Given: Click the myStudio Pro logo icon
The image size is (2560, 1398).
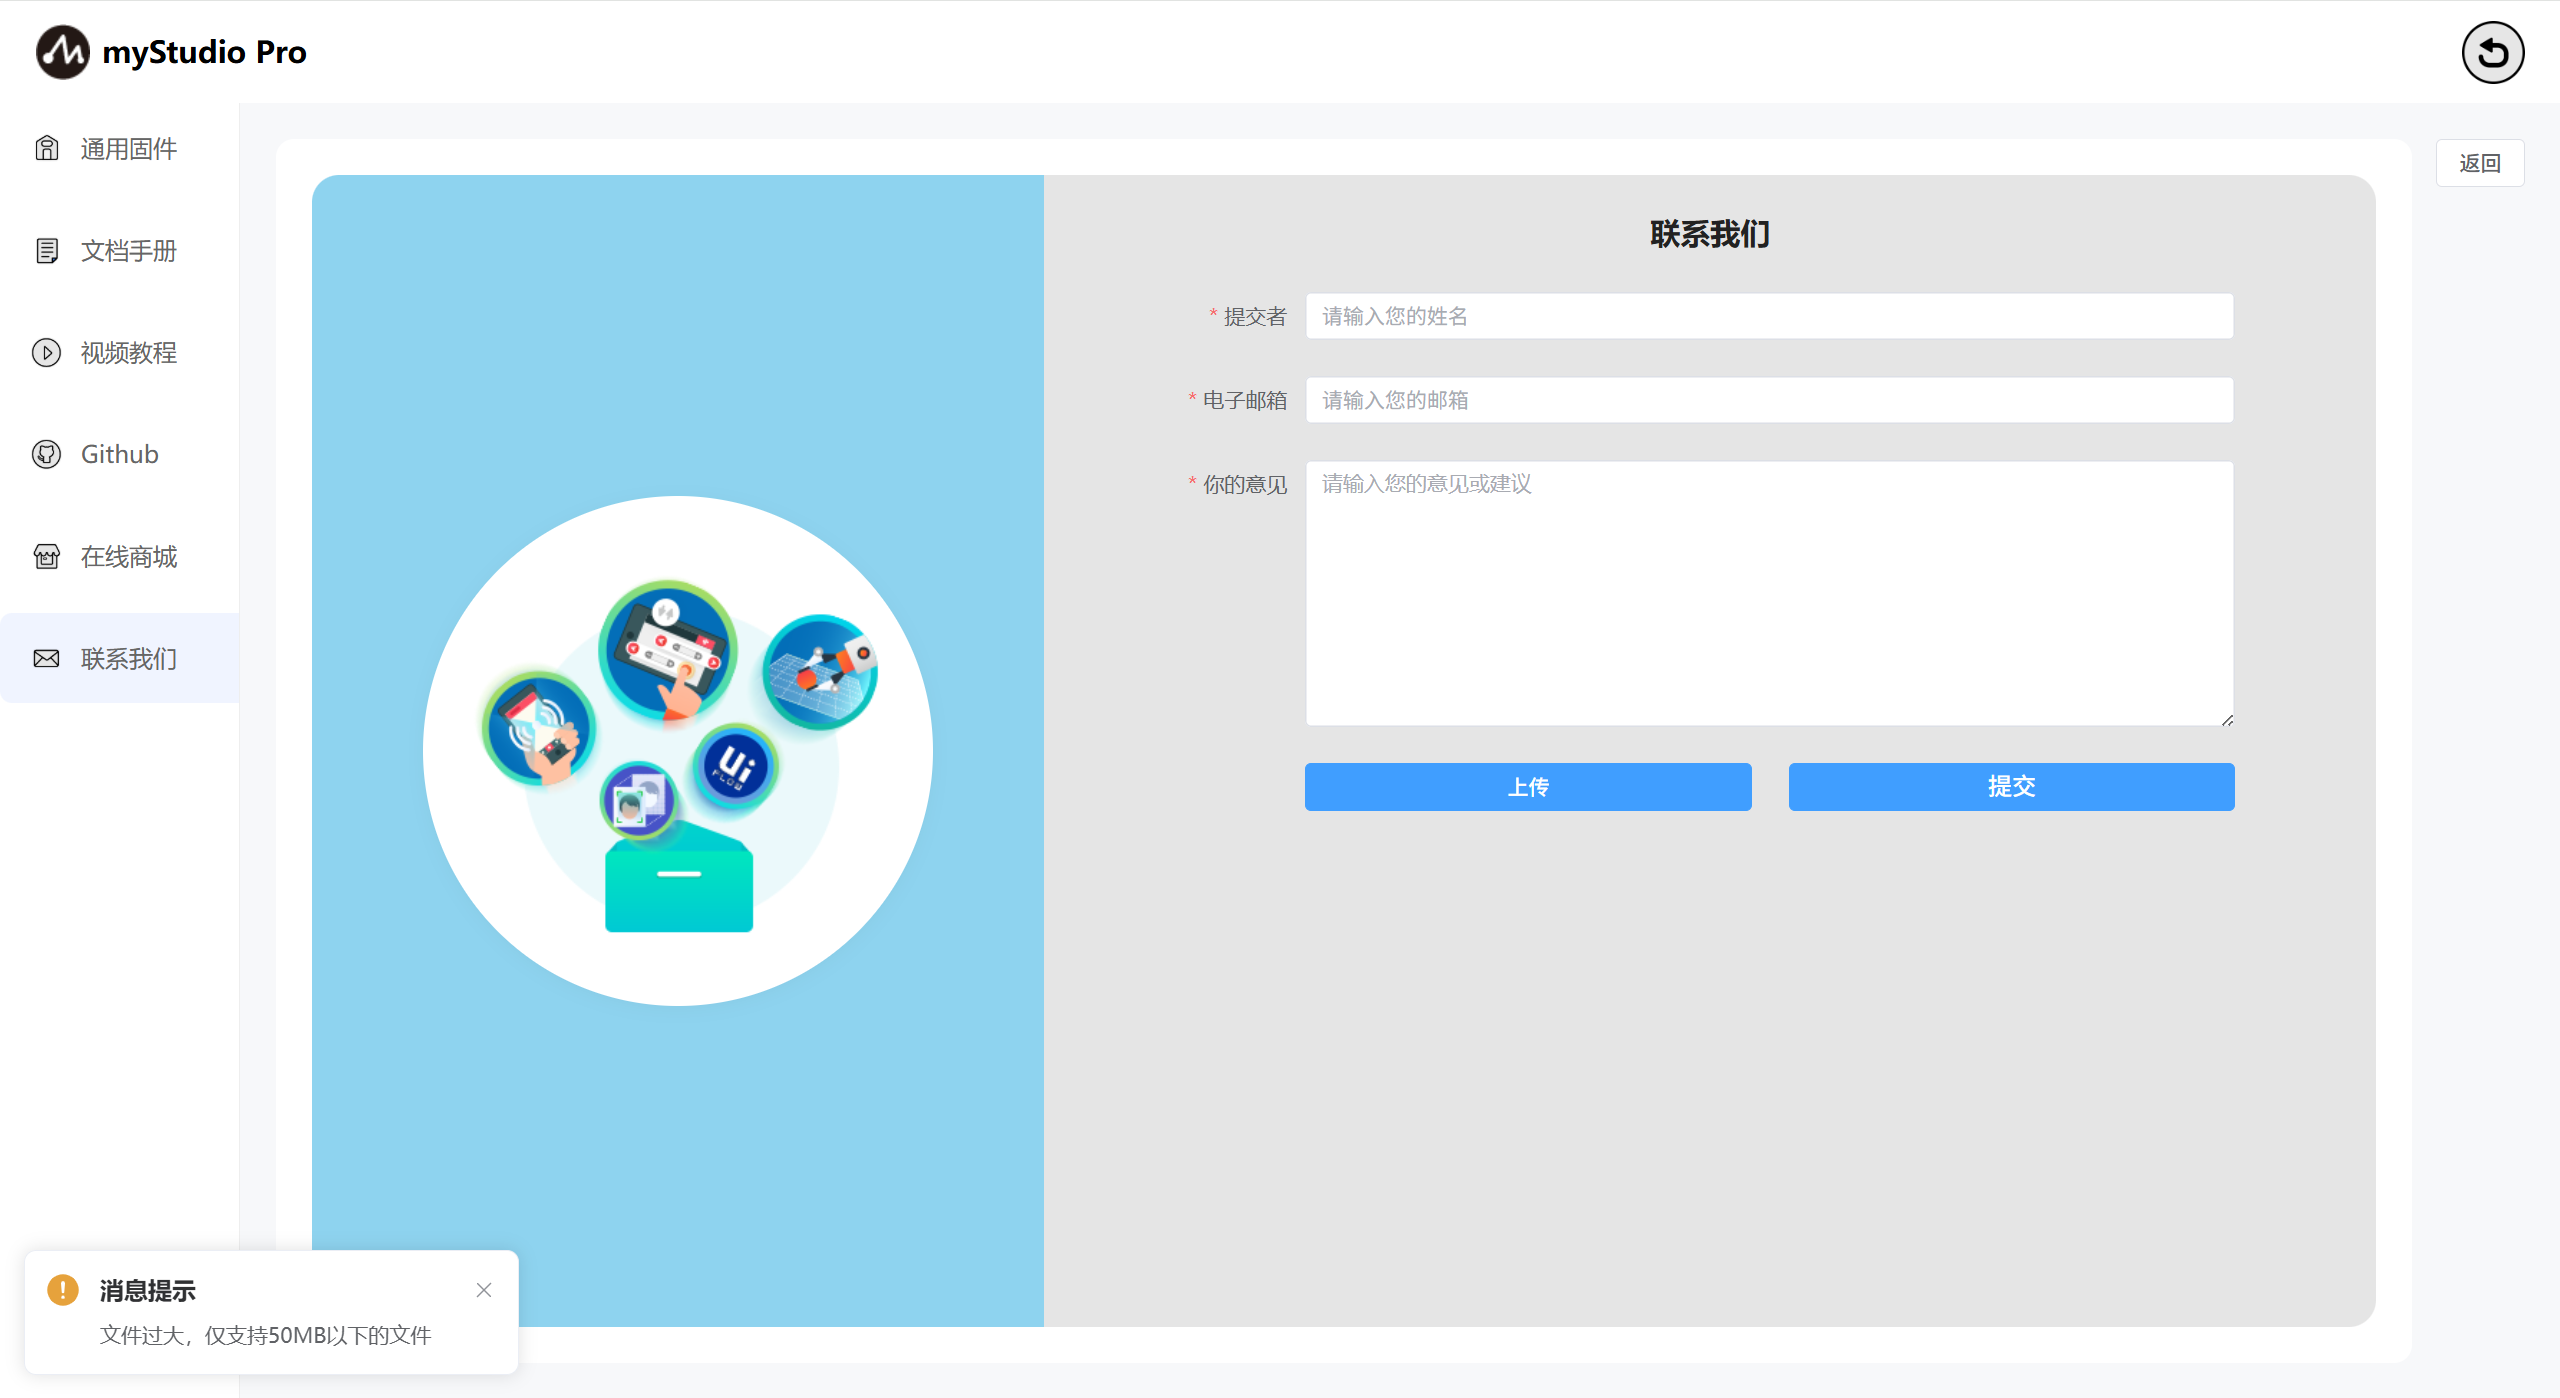Looking at the screenshot, I should 62,52.
